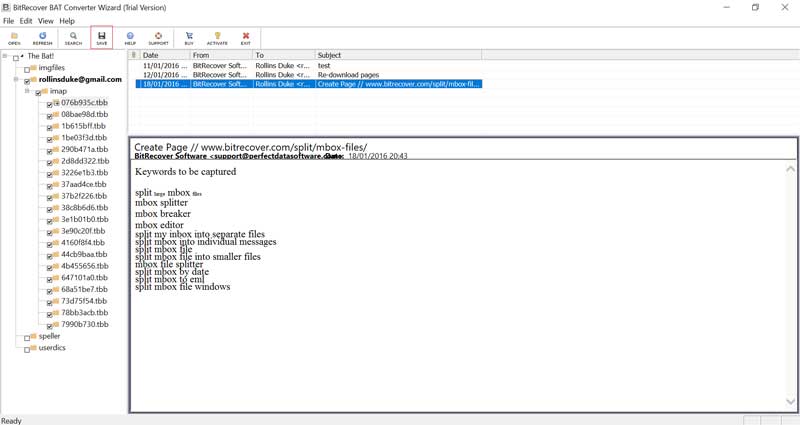800x425 pixels.
Task: Select the 647101a0.tbb tree item
Action: coord(85,278)
